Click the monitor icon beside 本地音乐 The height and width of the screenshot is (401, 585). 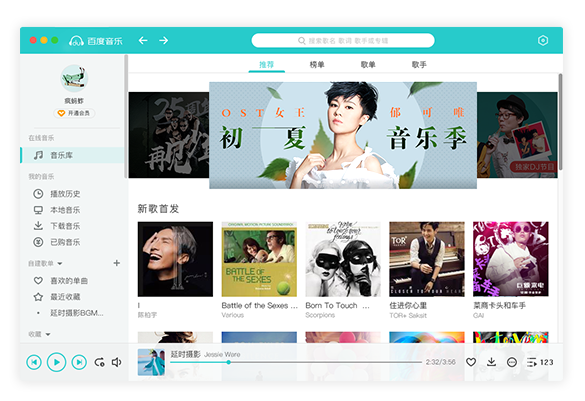click(38, 210)
